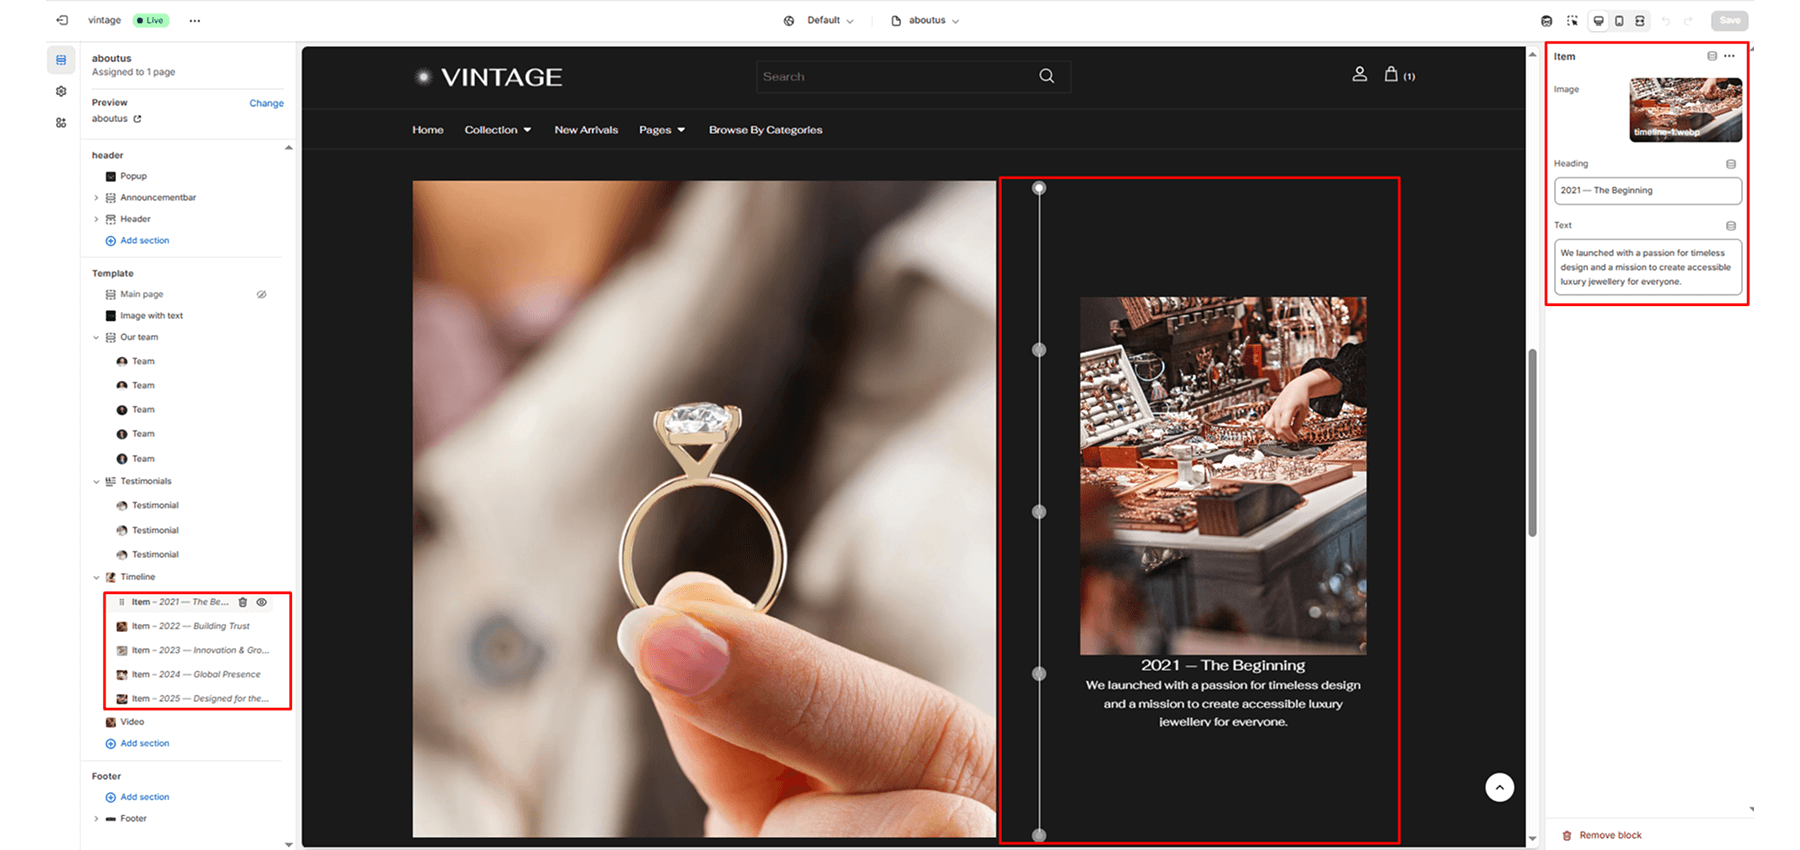Collapse the Timeline section

point(97,577)
